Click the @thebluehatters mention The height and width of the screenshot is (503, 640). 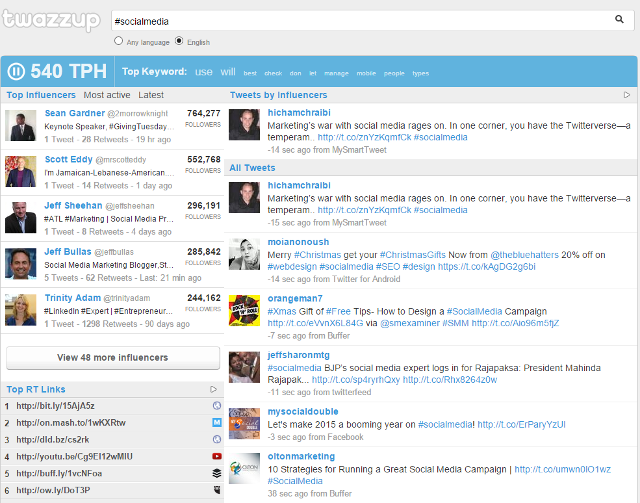pos(524,255)
